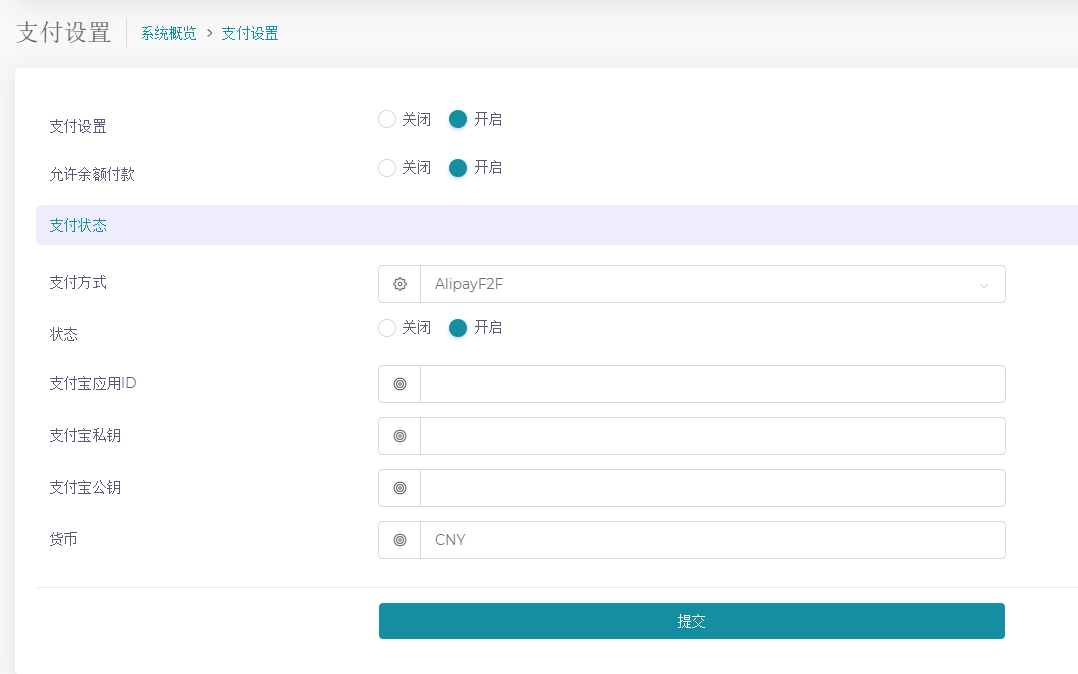Viewport: 1078px width, 674px height.
Task: Disable 允许余额付款 by selecting 关闭
Action: [x=387, y=167]
